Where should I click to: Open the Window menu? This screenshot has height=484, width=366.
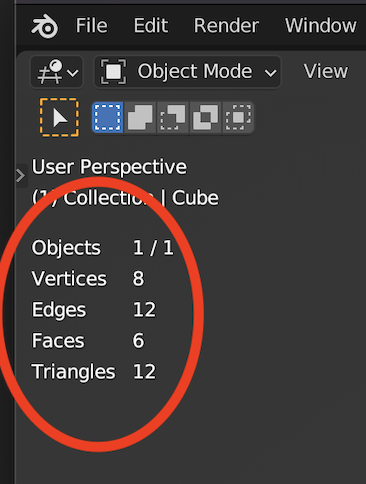320,26
